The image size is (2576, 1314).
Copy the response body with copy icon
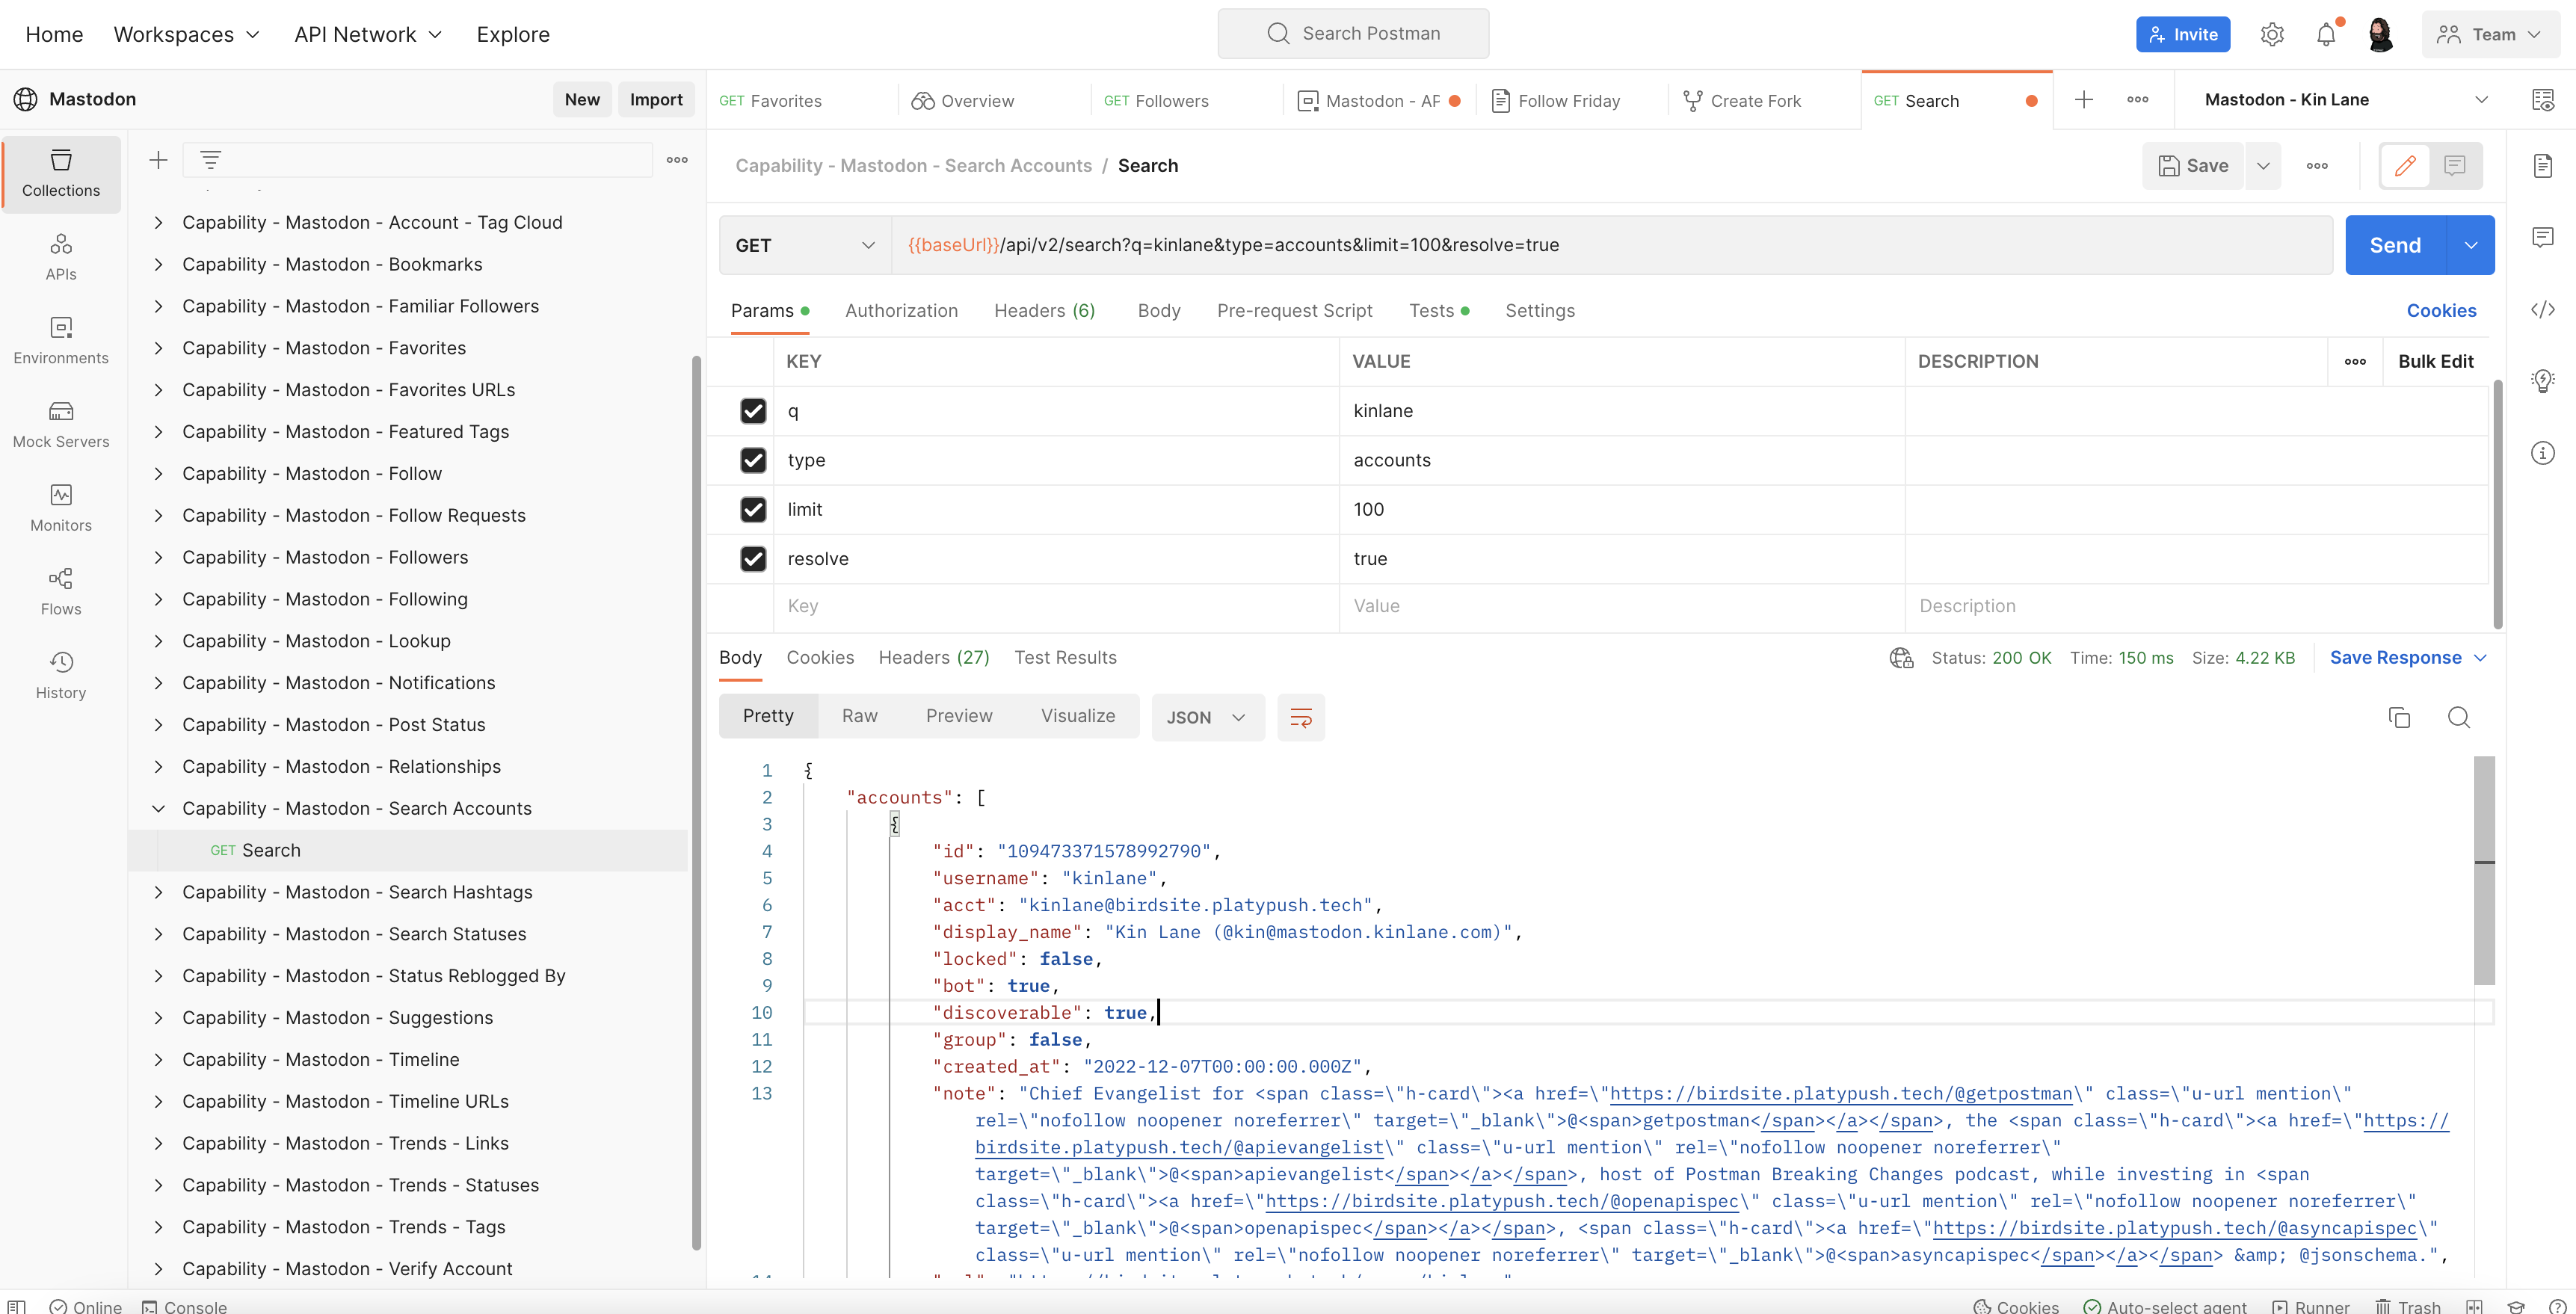pos(2399,717)
